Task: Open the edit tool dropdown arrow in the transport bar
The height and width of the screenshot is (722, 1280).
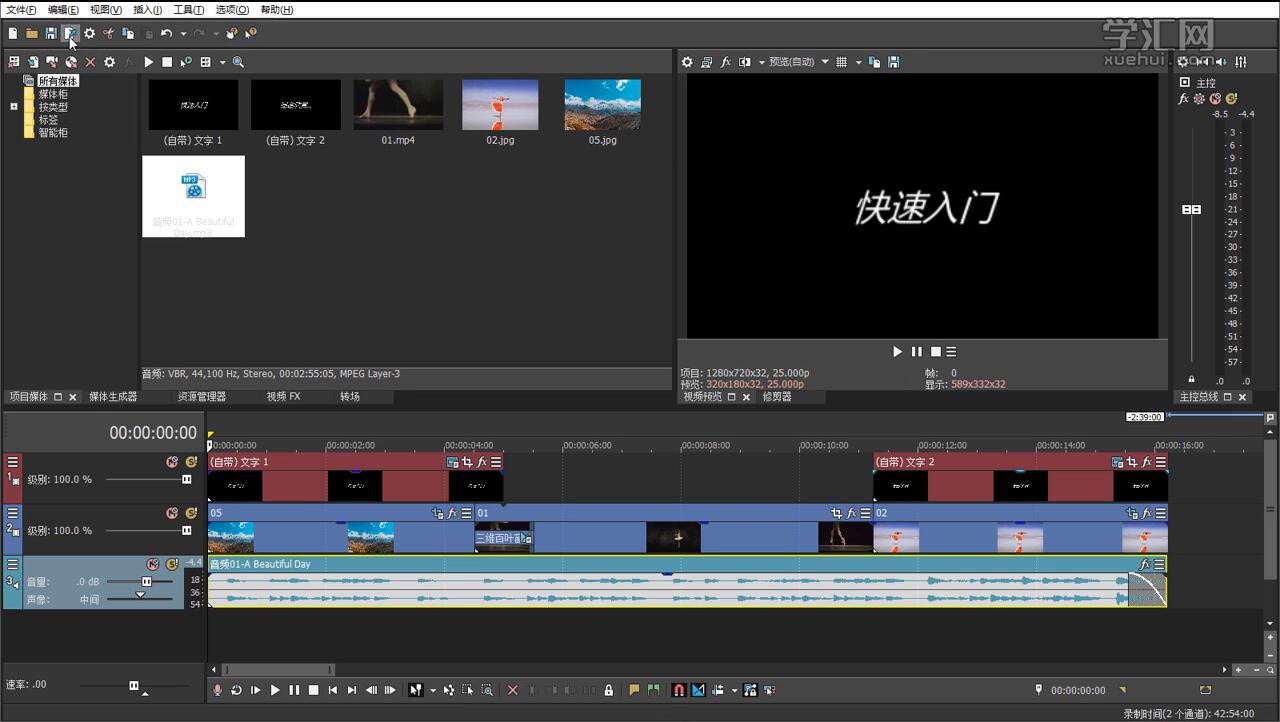Action: point(433,690)
